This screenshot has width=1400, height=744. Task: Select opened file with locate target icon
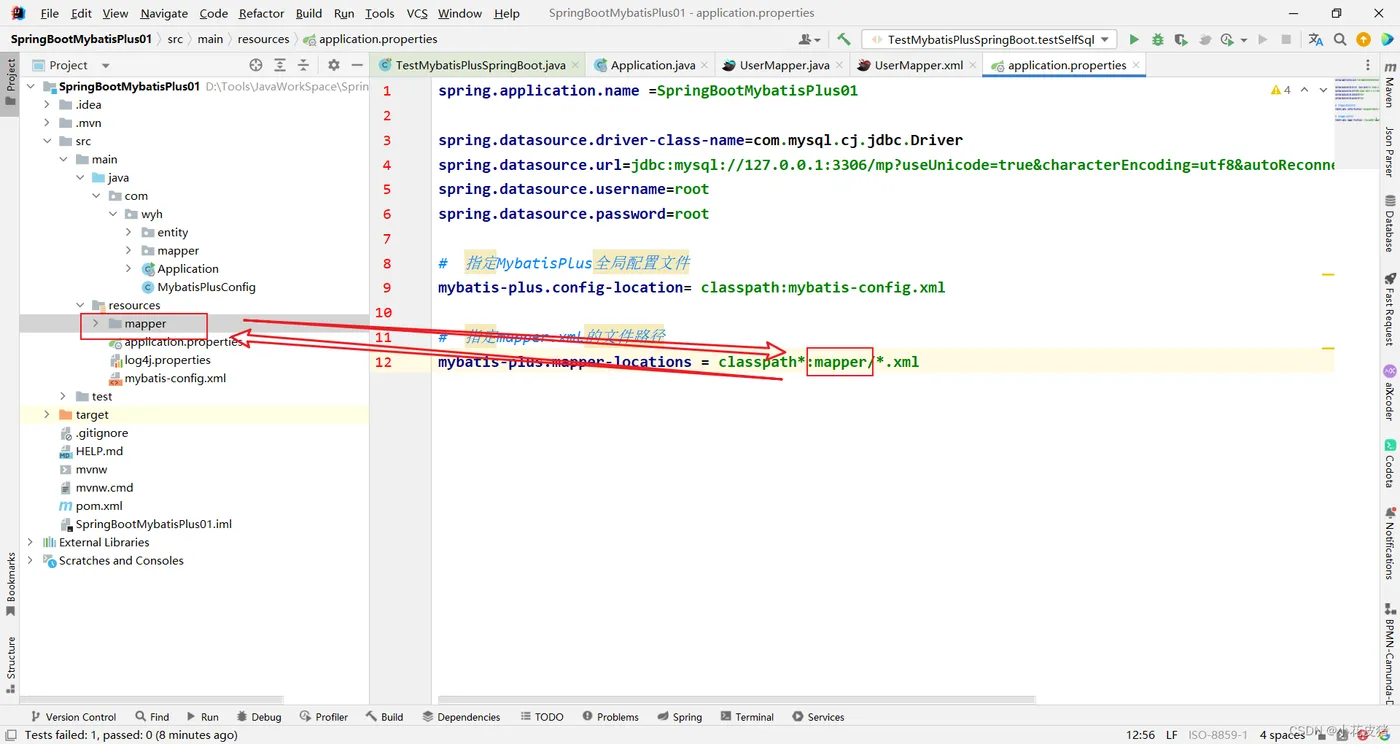(256, 65)
